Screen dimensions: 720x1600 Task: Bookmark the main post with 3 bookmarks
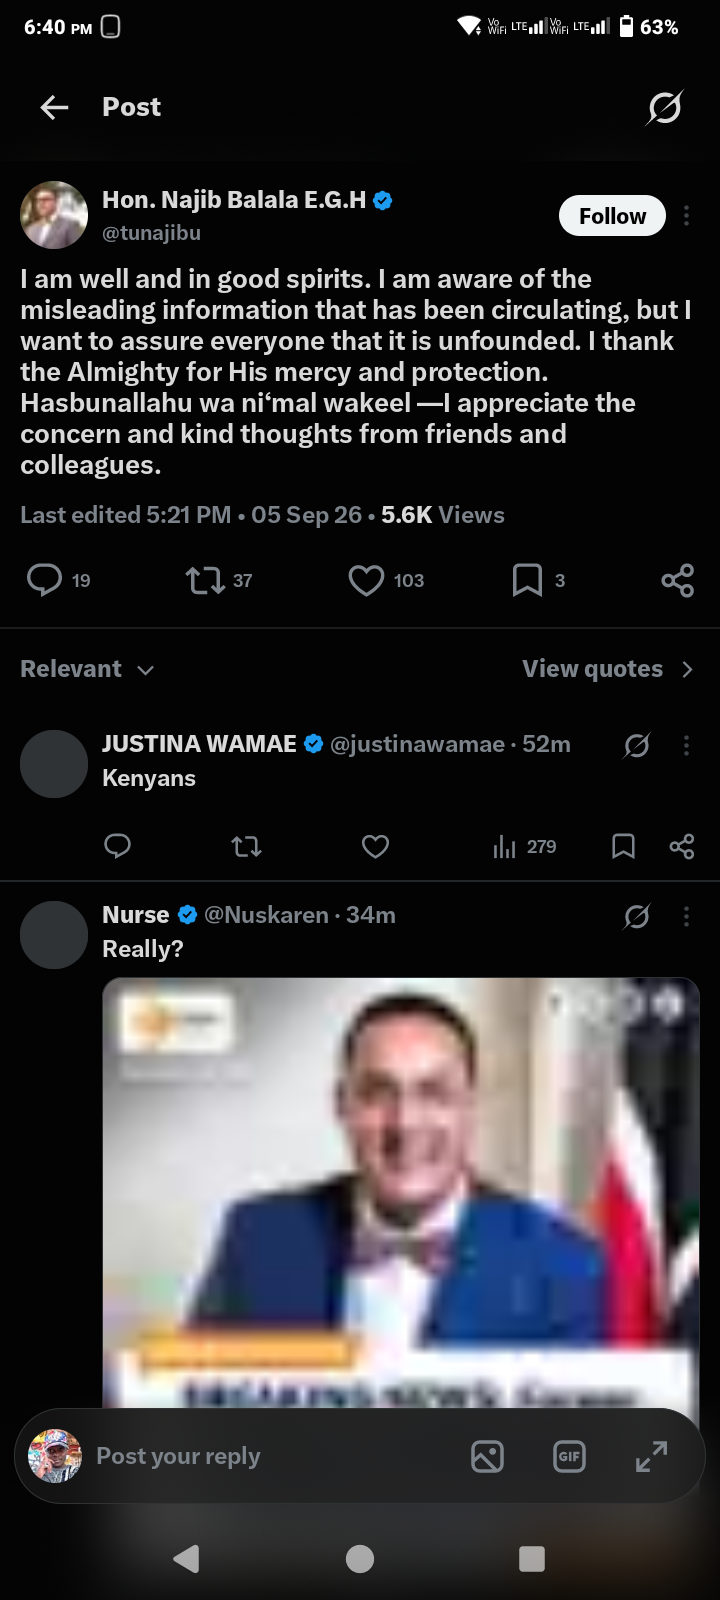tap(527, 580)
